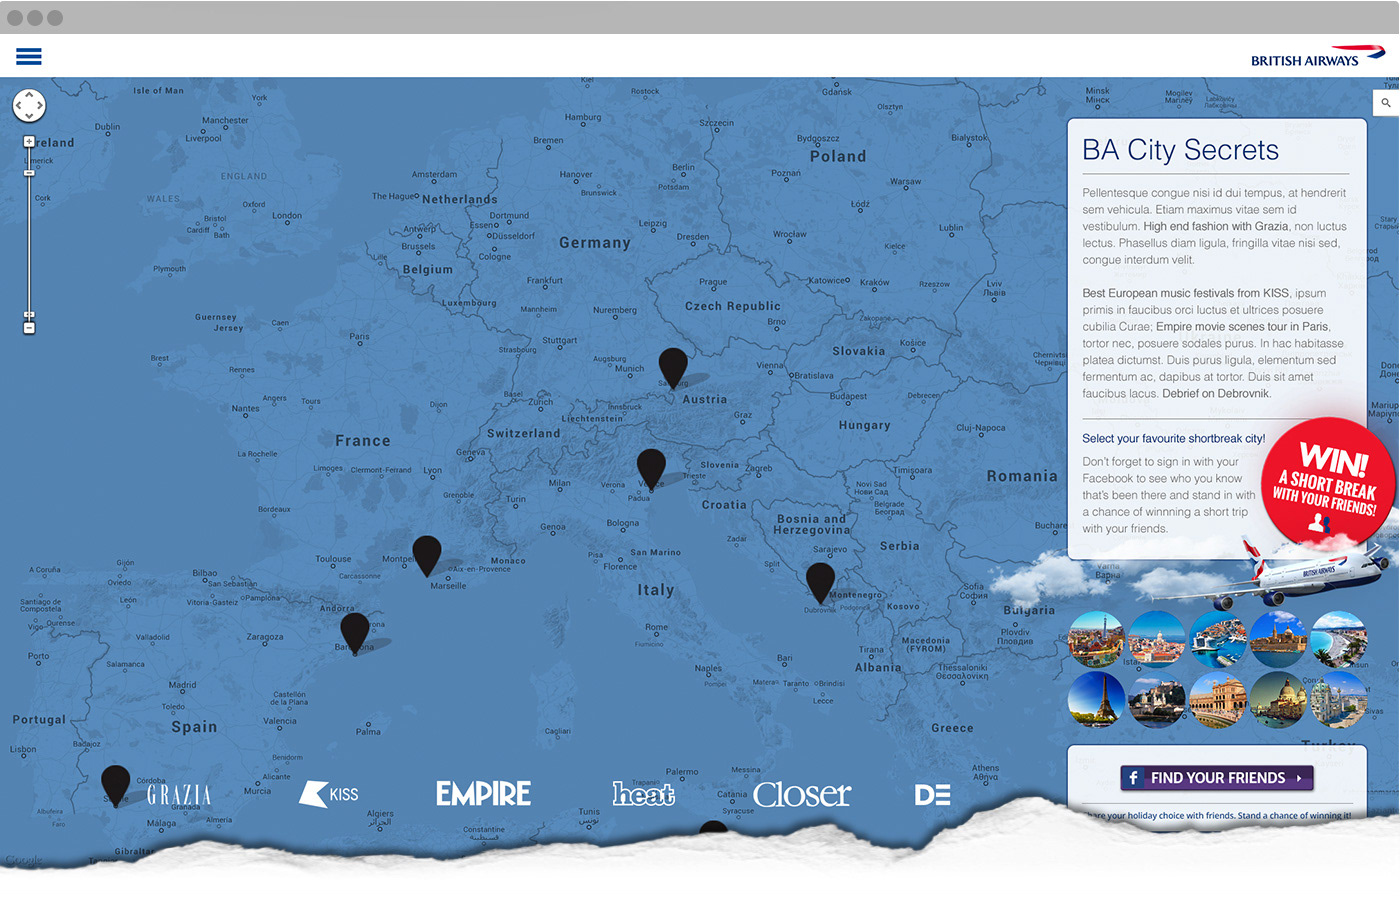
Task: Click the KISS radio logo
Action: (329, 794)
